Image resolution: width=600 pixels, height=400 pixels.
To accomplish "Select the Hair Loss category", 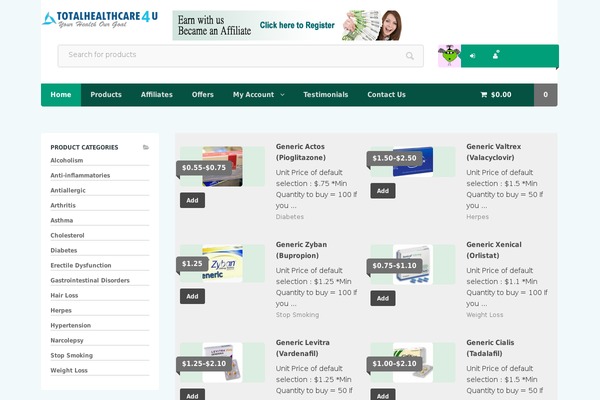I will point(64,295).
